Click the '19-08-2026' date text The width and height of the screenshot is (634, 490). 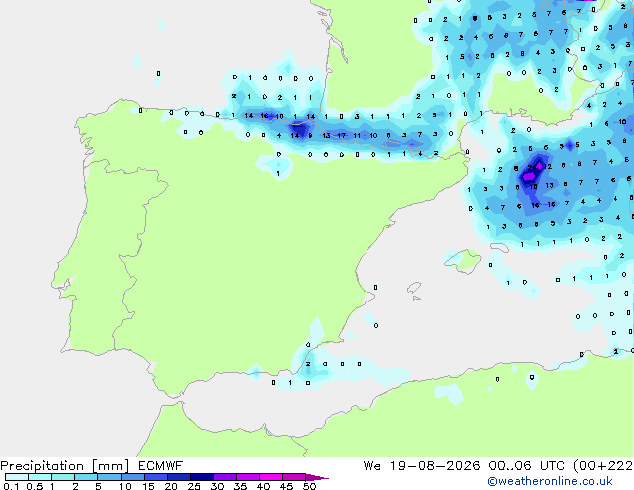pos(435,466)
